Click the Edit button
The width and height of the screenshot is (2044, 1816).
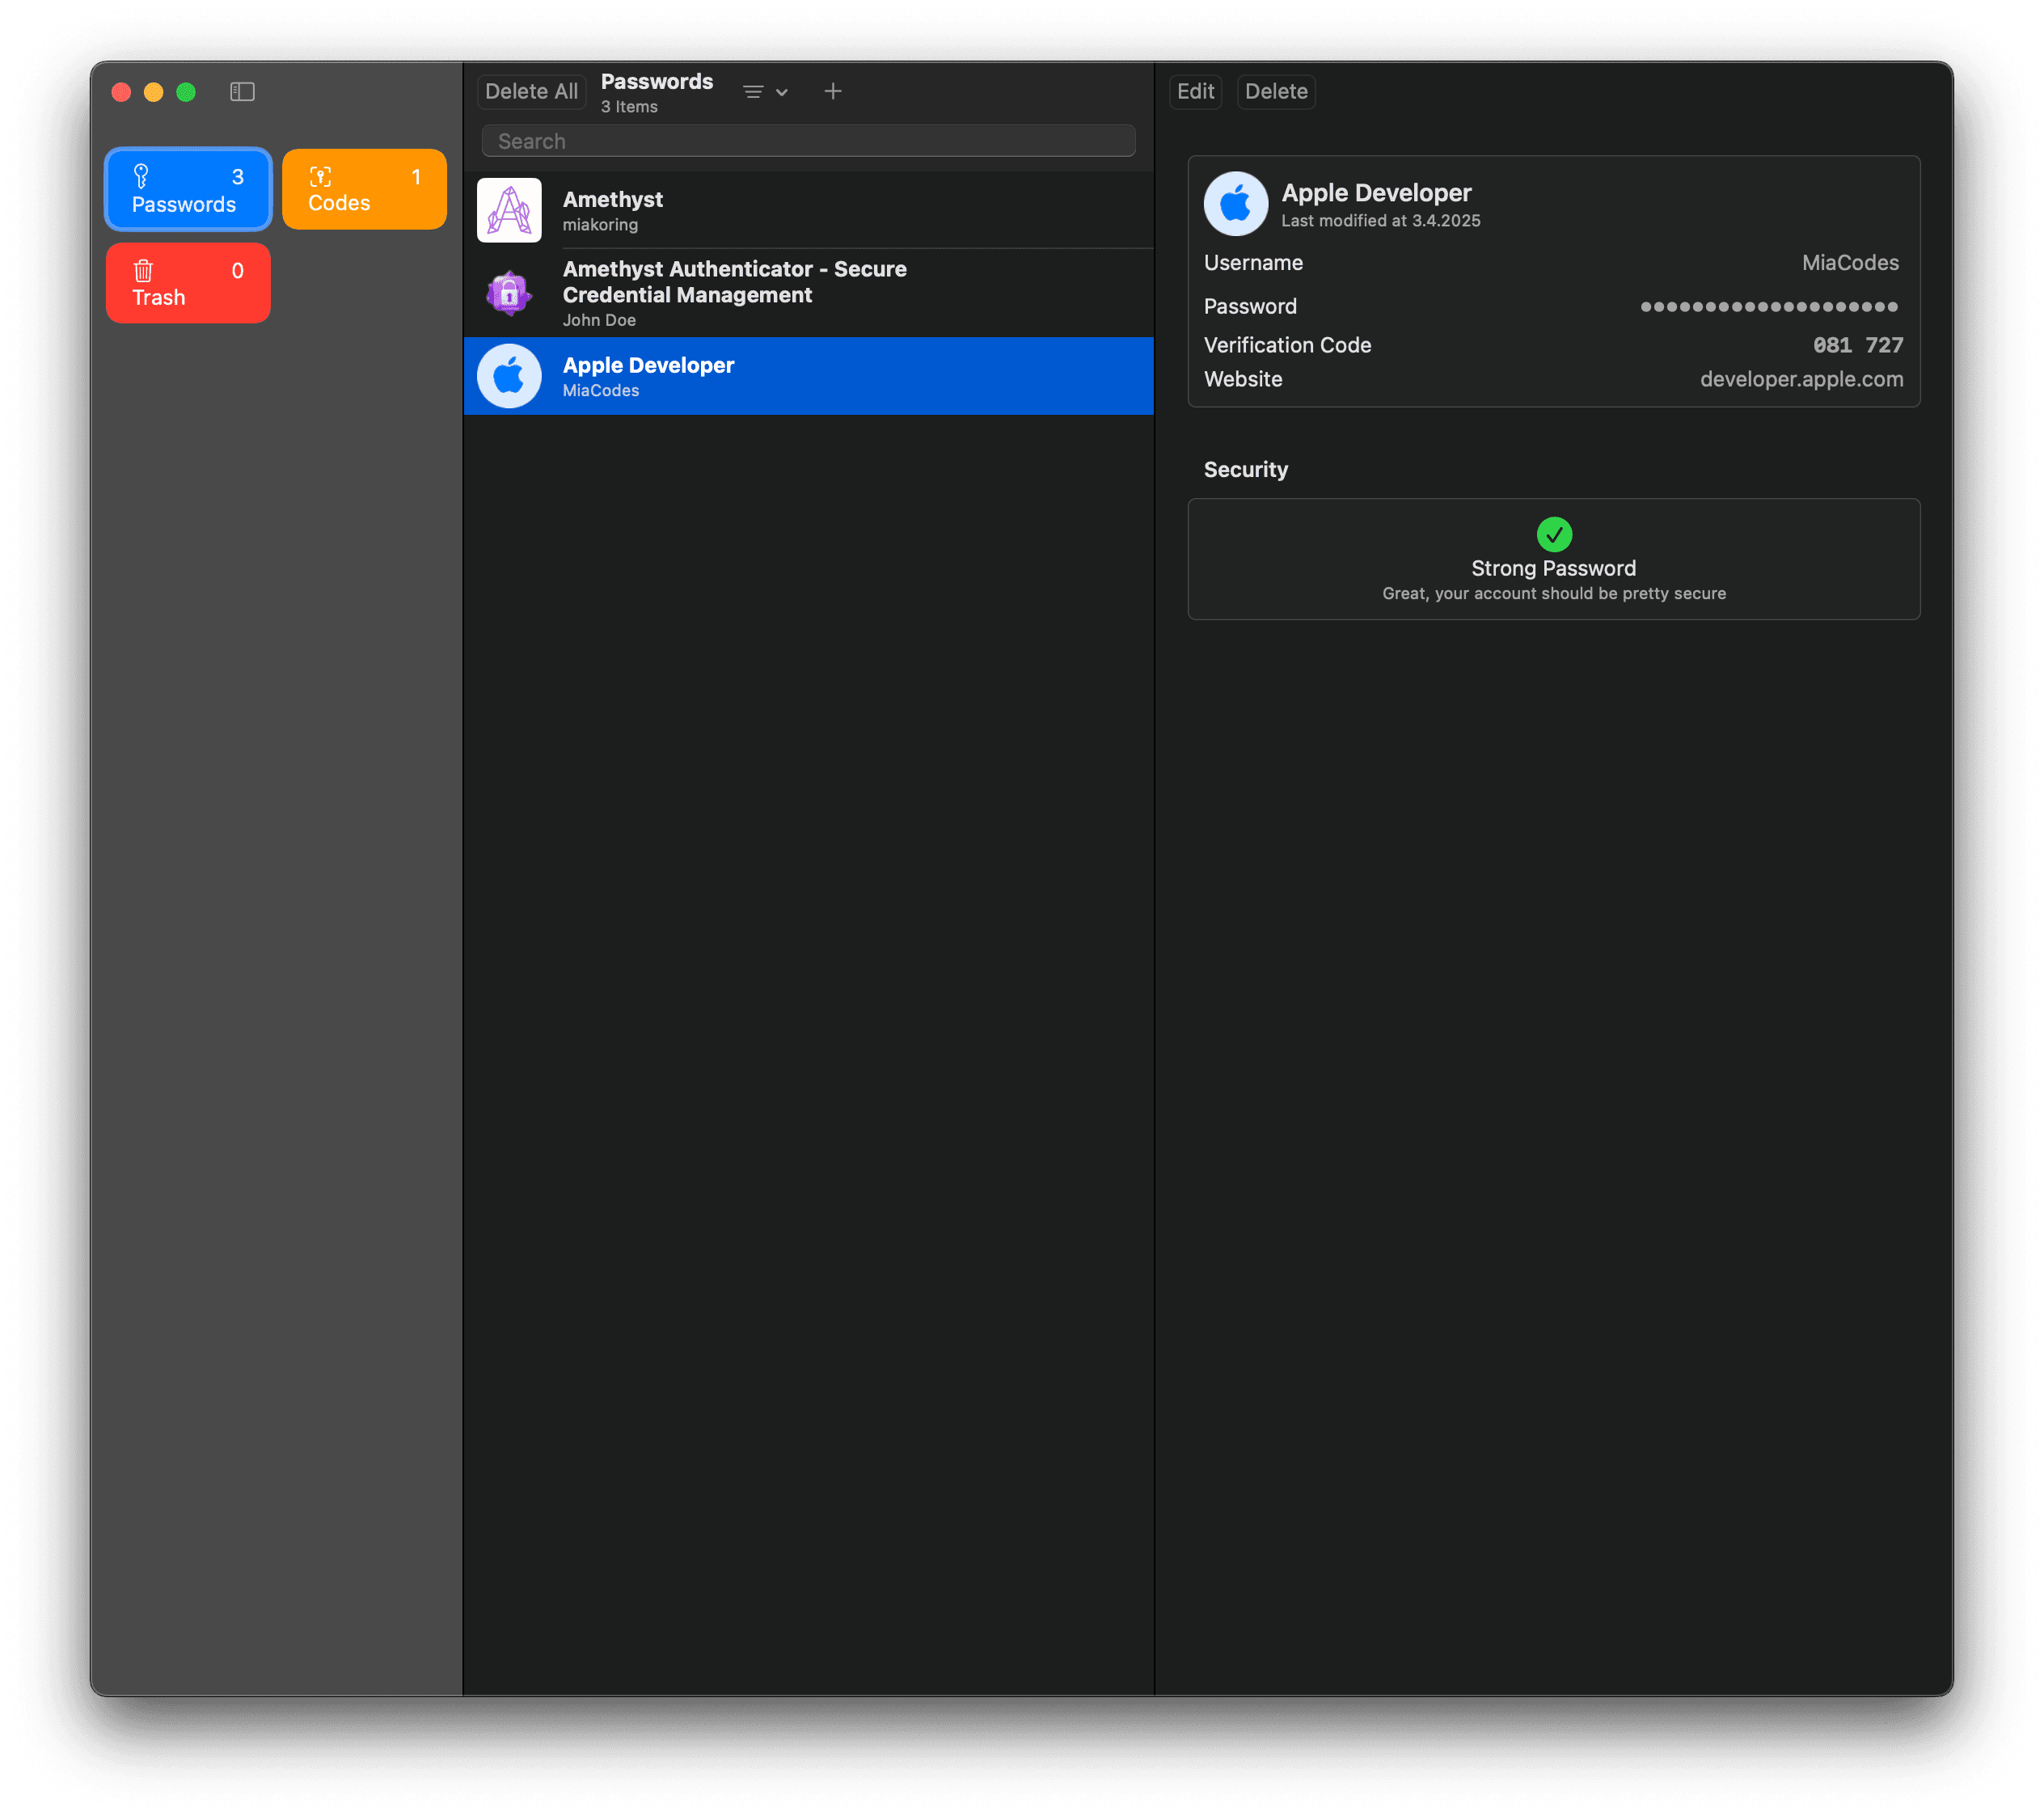point(1194,92)
